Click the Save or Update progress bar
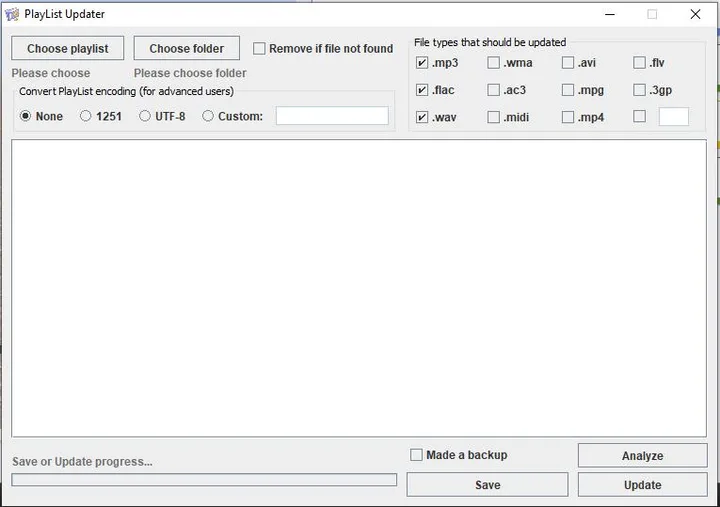Image resolution: width=720 pixels, height=507 pixels. [x=204, y=479]
